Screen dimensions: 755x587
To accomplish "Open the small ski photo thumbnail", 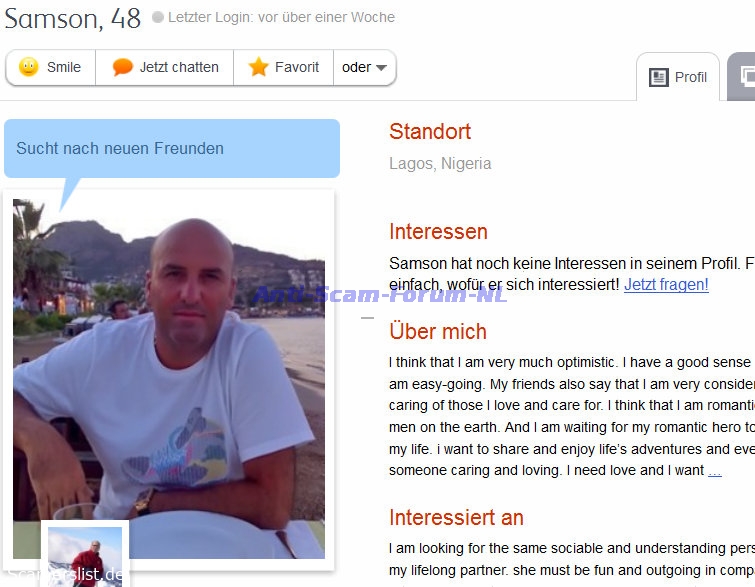I will [85, 556].
